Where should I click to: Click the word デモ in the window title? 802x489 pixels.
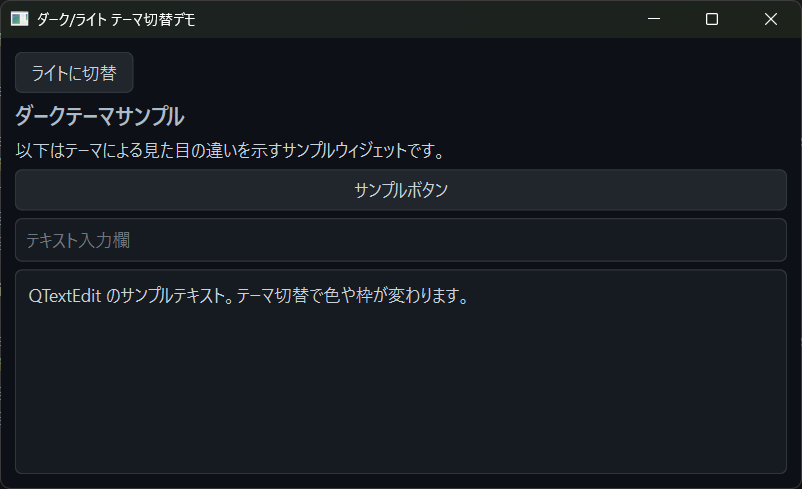(182, 19)
